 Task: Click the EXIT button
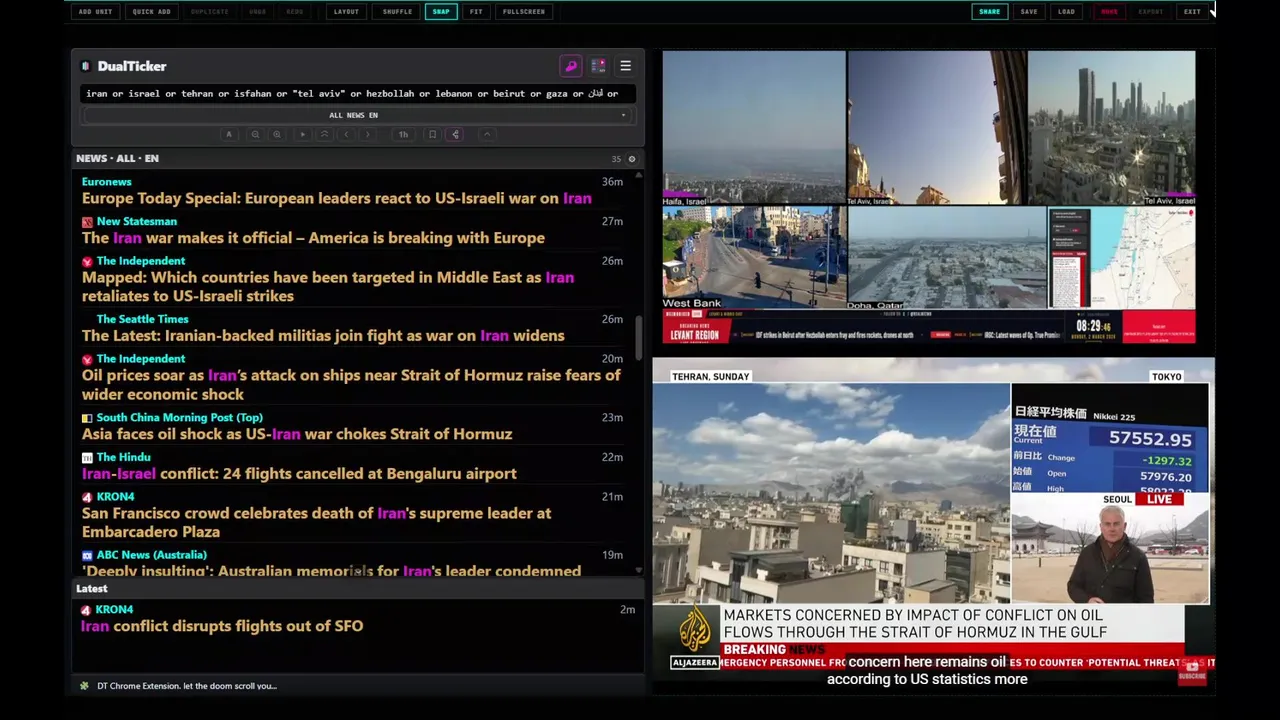point(1192,12)
